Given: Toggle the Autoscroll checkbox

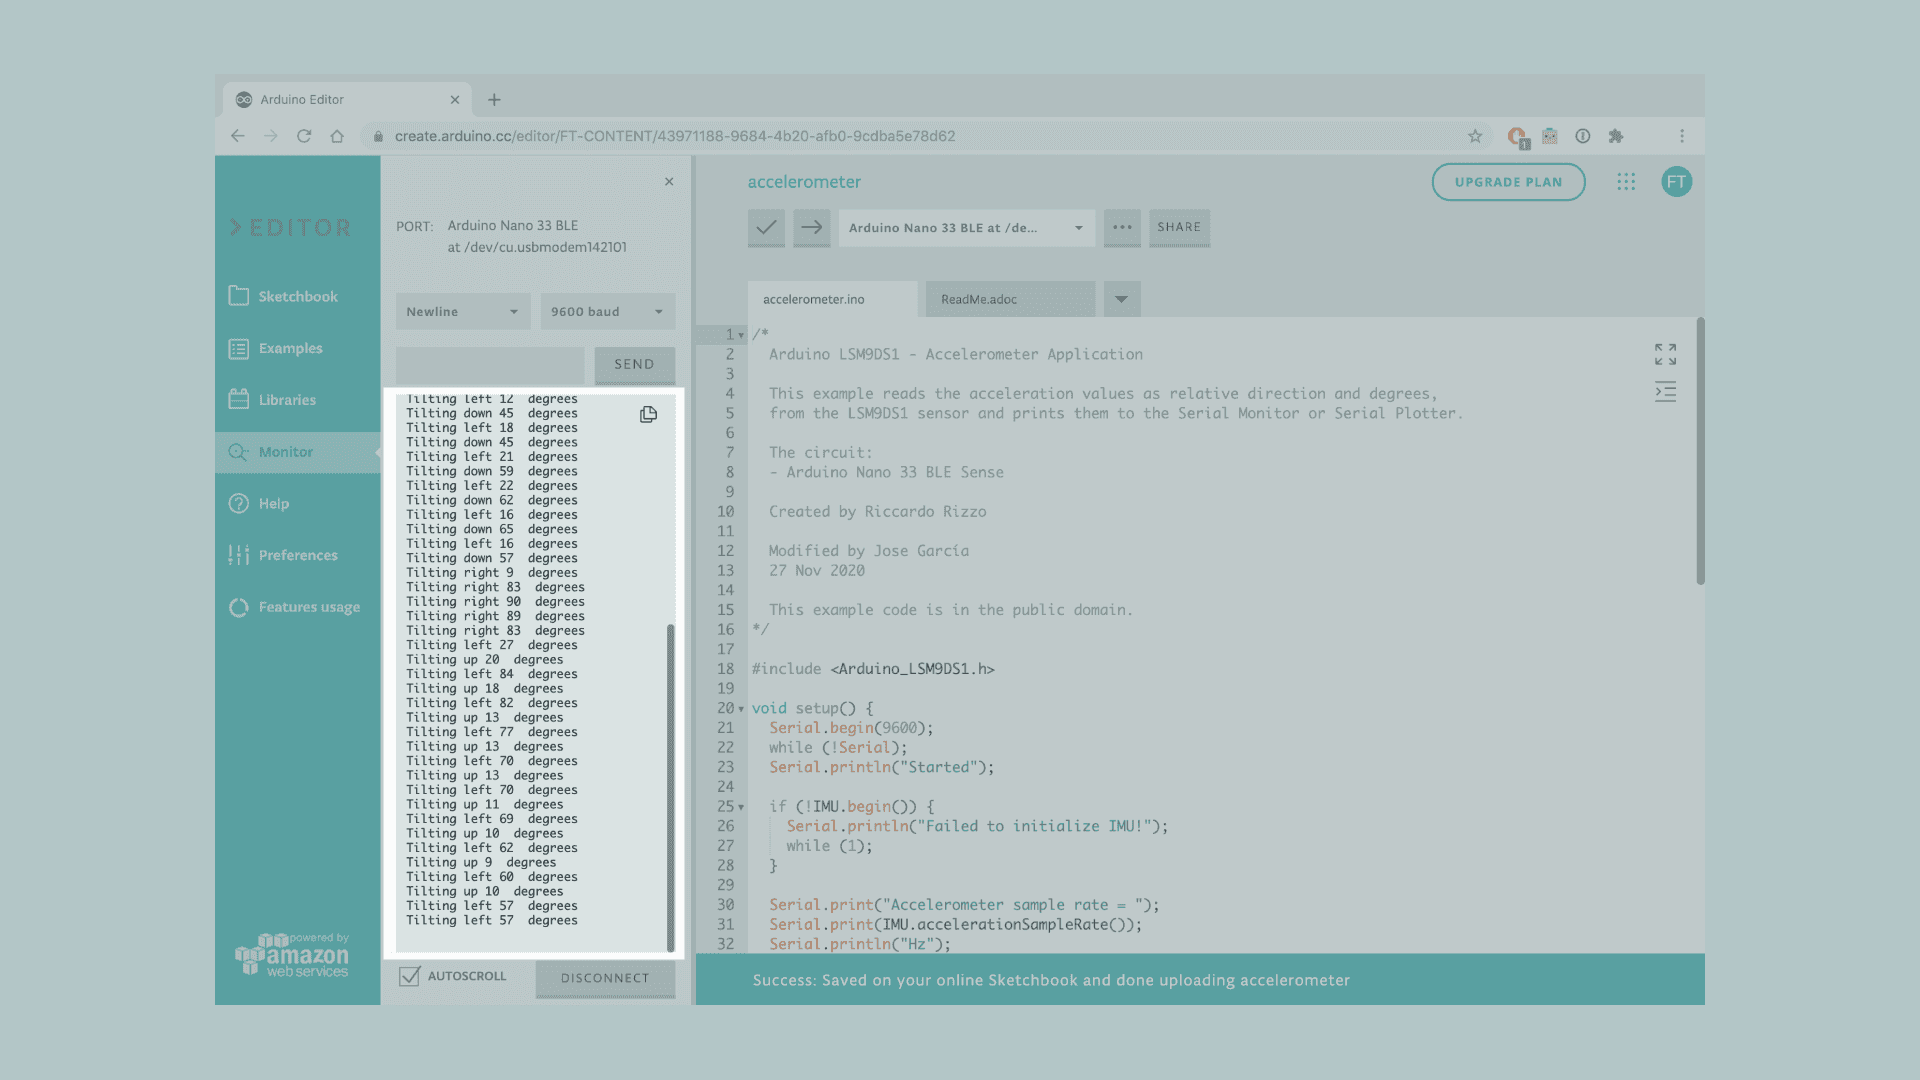Looking at the screenshot, I should pos(410,976).
